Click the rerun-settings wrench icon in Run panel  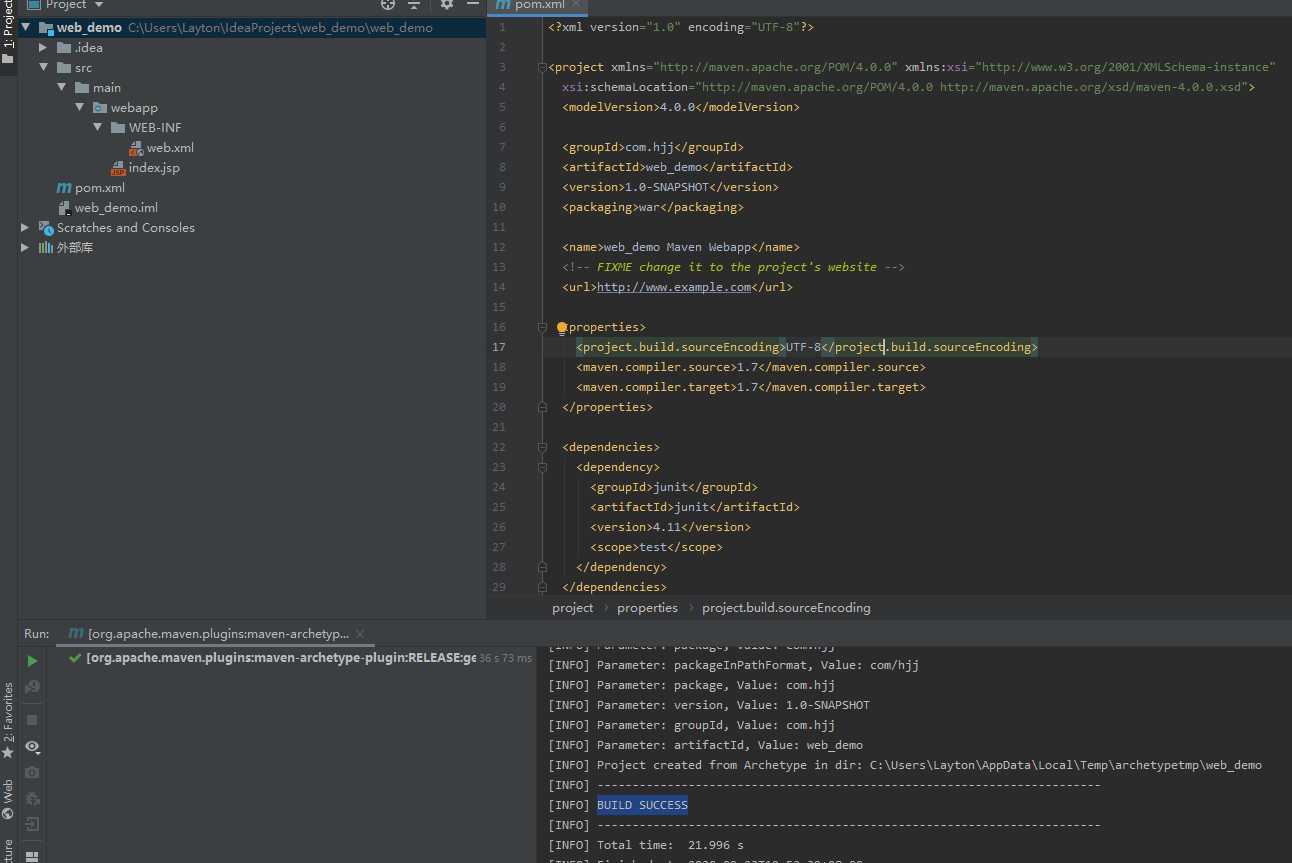[32, 687]
